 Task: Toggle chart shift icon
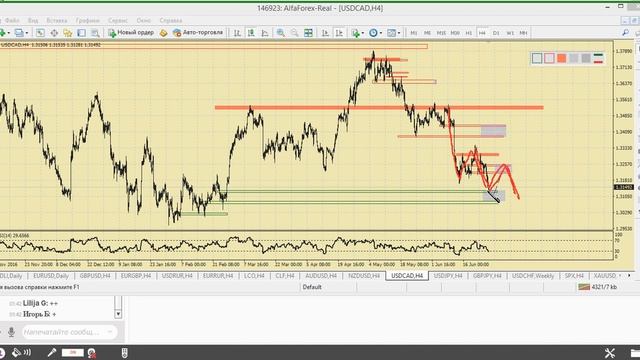339,33
